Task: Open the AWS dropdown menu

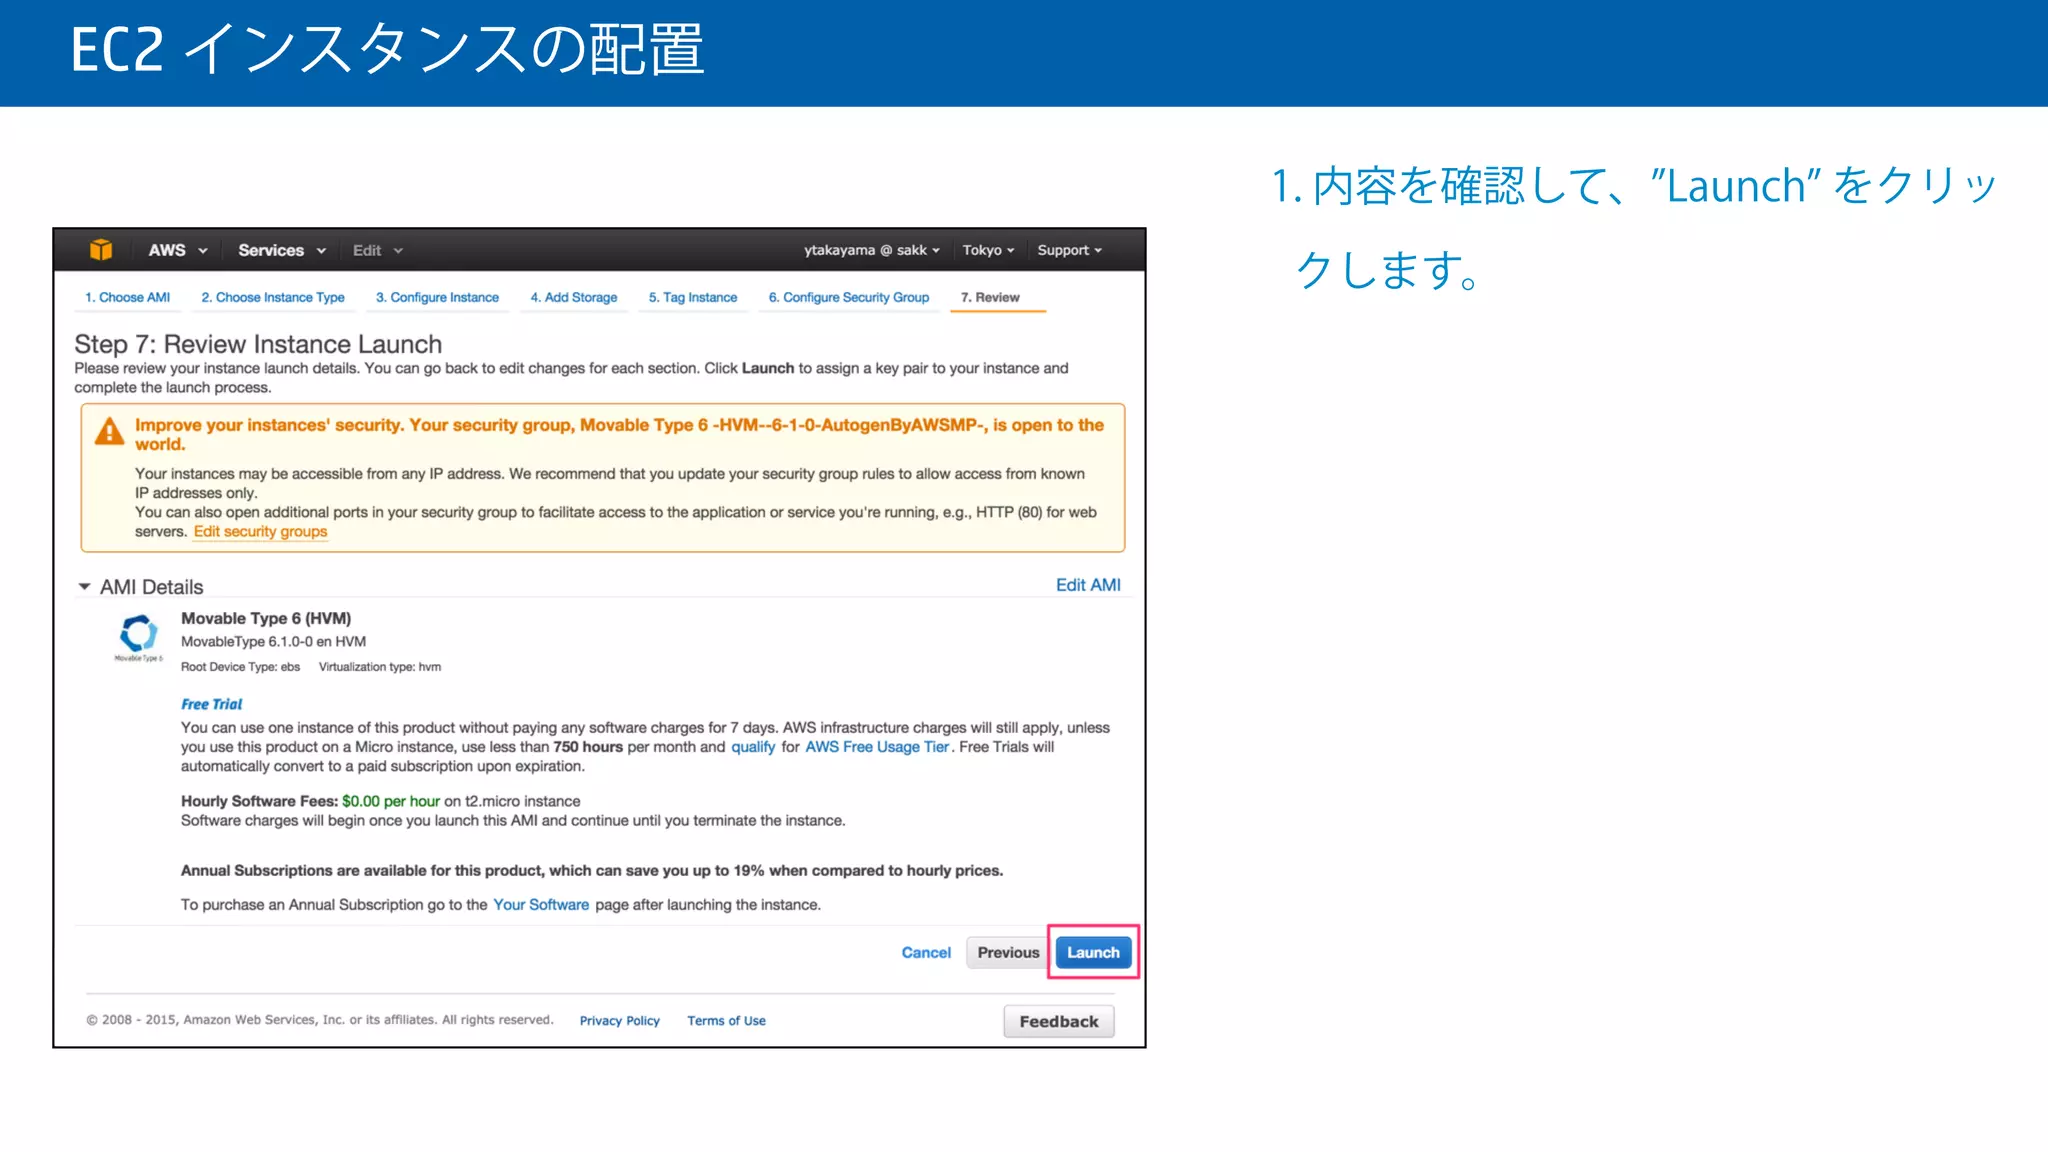Action: [177, 250]
